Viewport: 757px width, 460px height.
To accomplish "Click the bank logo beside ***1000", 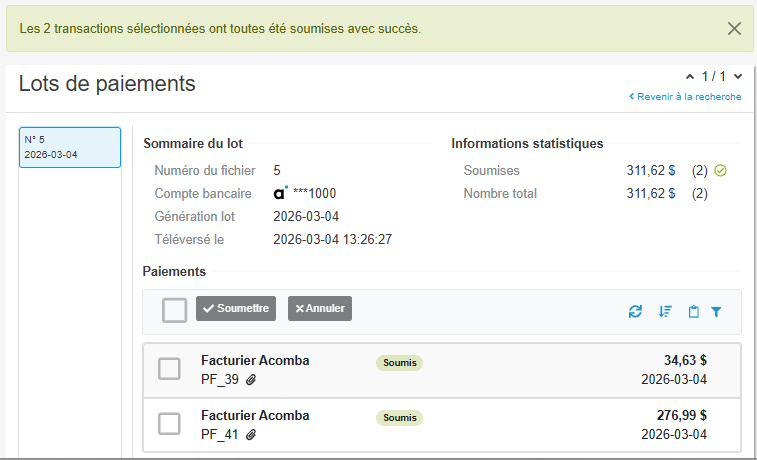I will point(280,193).
